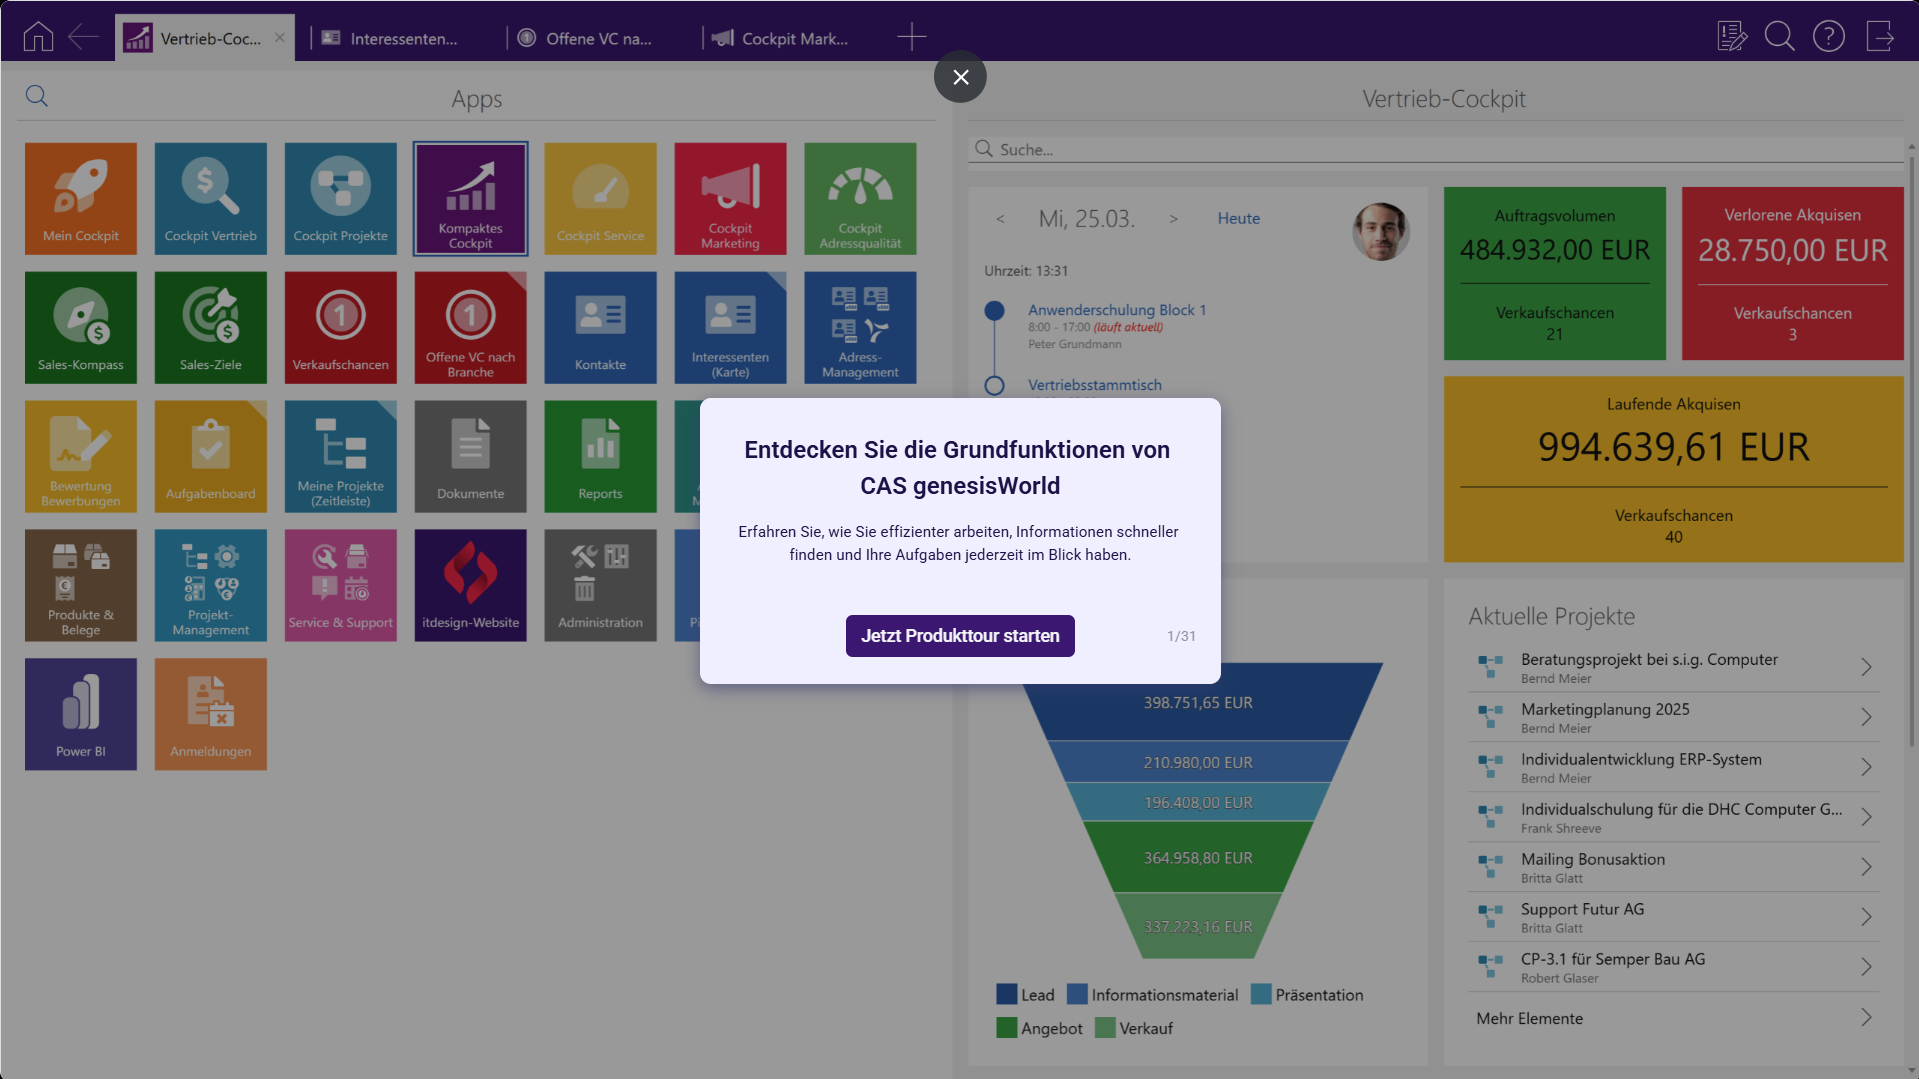Viewport: 1919px width, 1079px height.
Task: Expand Marketingplanung 2025 project chevron
Action: (x=1866, y=717)
